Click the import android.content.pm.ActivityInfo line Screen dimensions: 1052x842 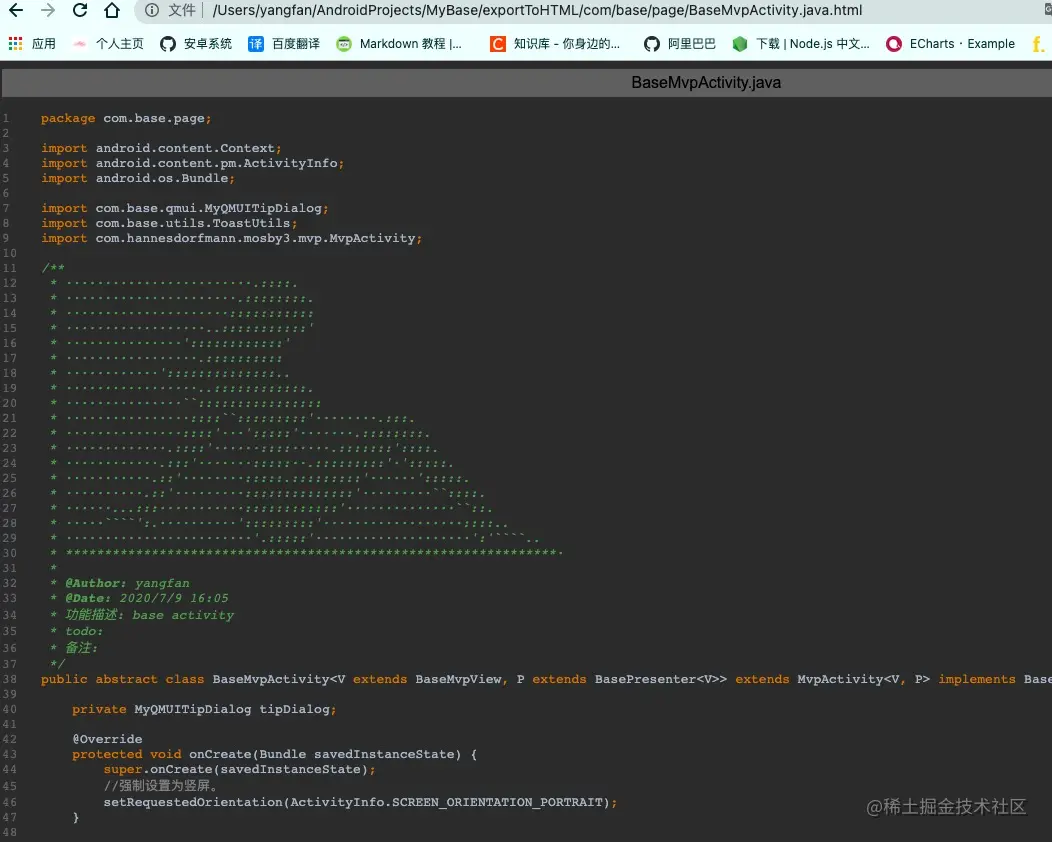pyautogui.click(x=192, y=163)
